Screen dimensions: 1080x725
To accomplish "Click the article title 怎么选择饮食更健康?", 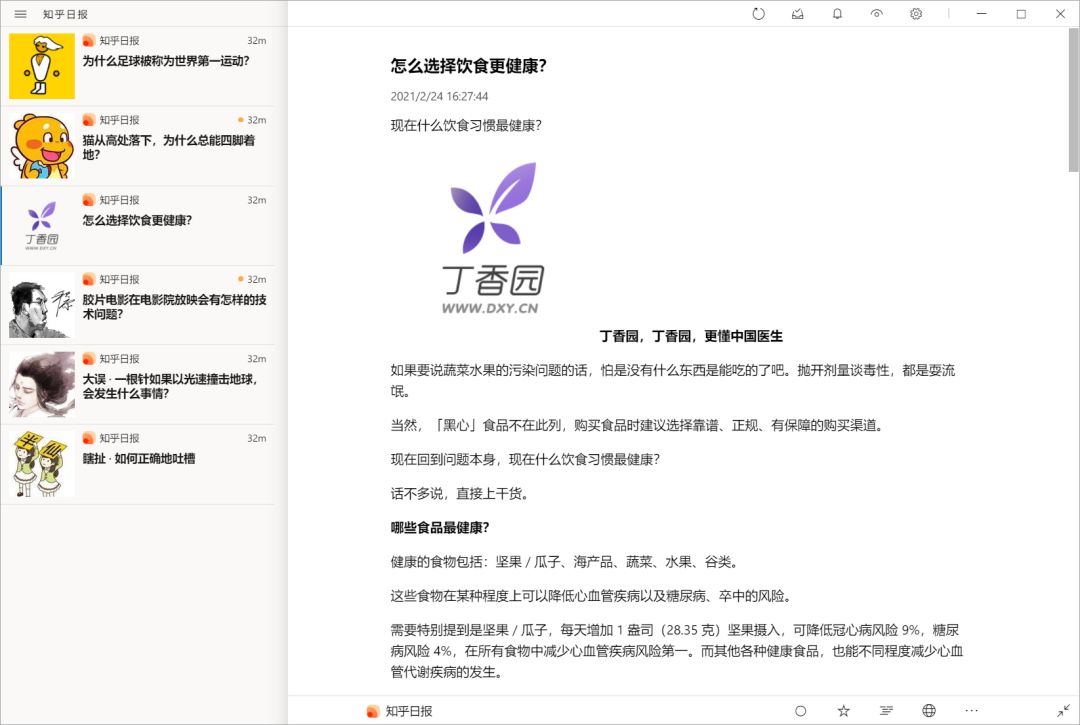I will (468, 66).
